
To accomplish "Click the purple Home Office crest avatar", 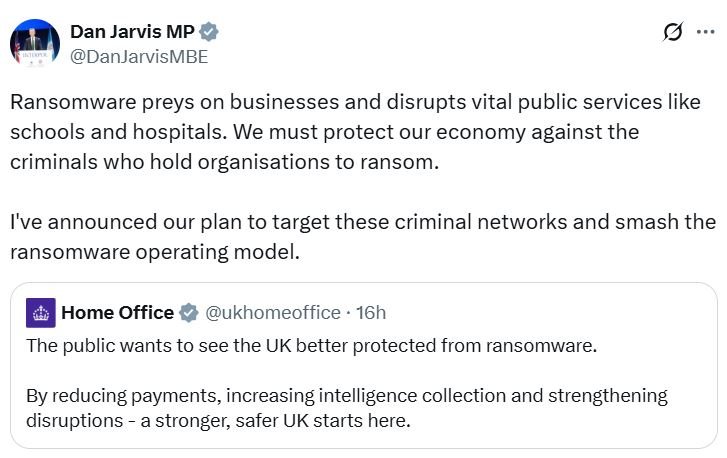I will pos(41,313).
